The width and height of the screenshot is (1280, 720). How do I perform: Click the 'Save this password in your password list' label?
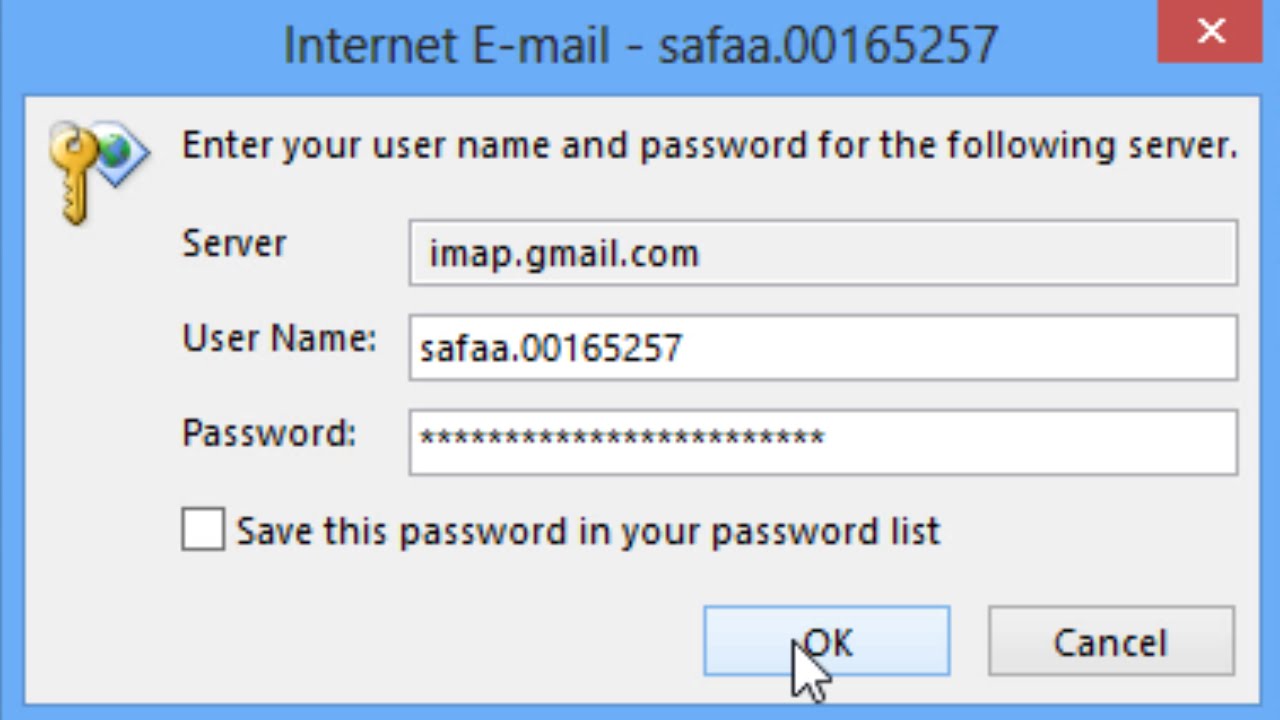coord(588,531)
